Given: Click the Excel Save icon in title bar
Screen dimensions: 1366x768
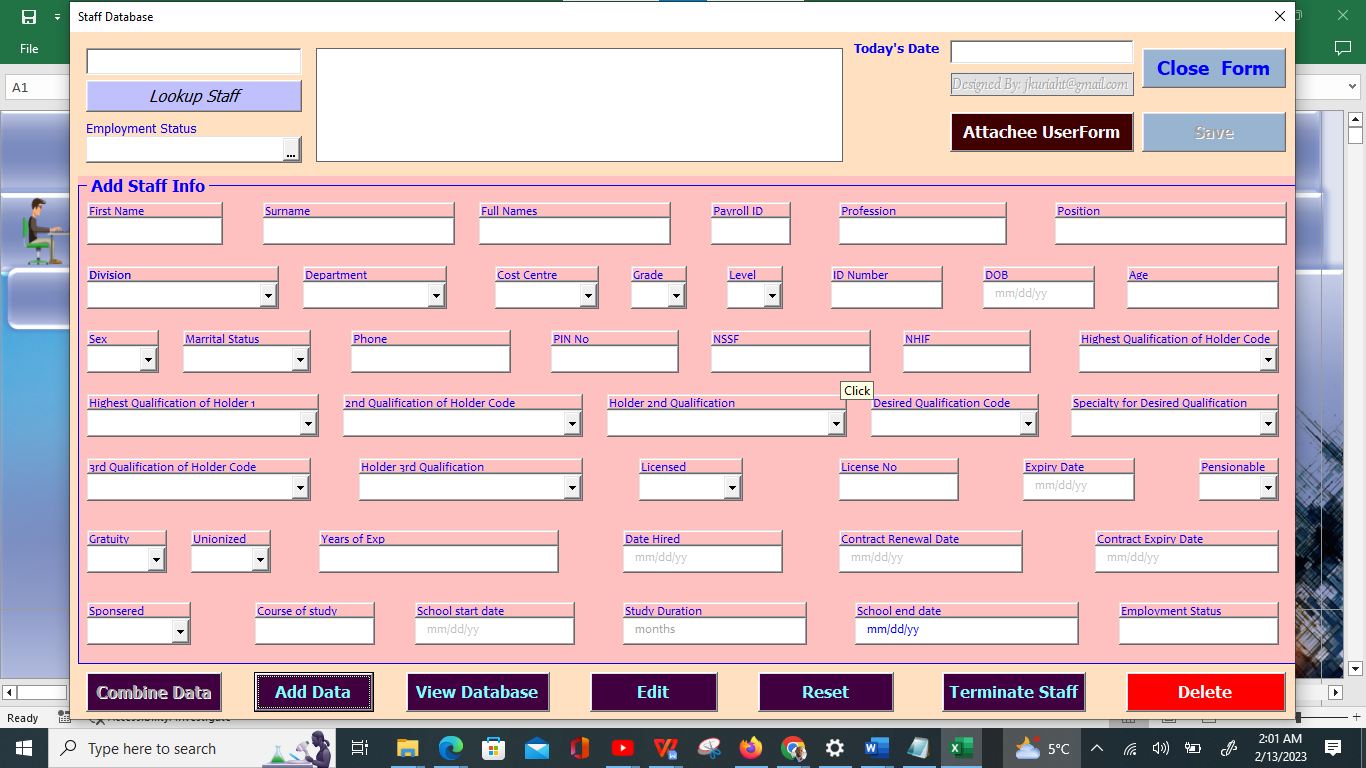Looking at the screenshot, I should (x=29, y=17).
